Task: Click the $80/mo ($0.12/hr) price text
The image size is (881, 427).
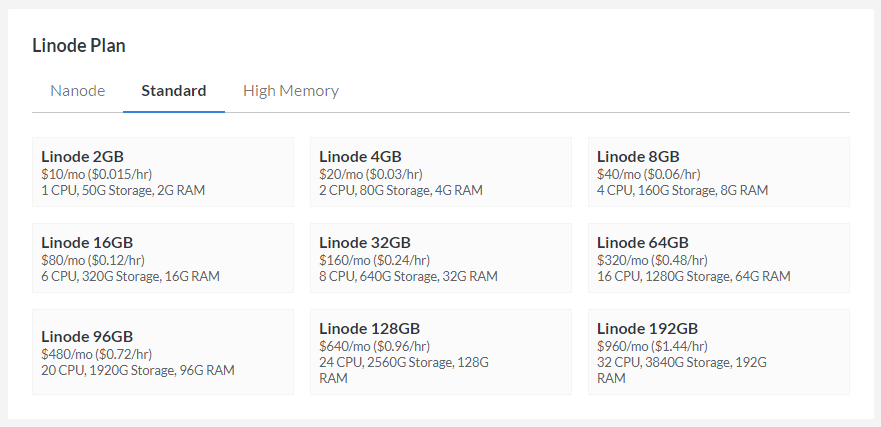Action: pos(93,260)
